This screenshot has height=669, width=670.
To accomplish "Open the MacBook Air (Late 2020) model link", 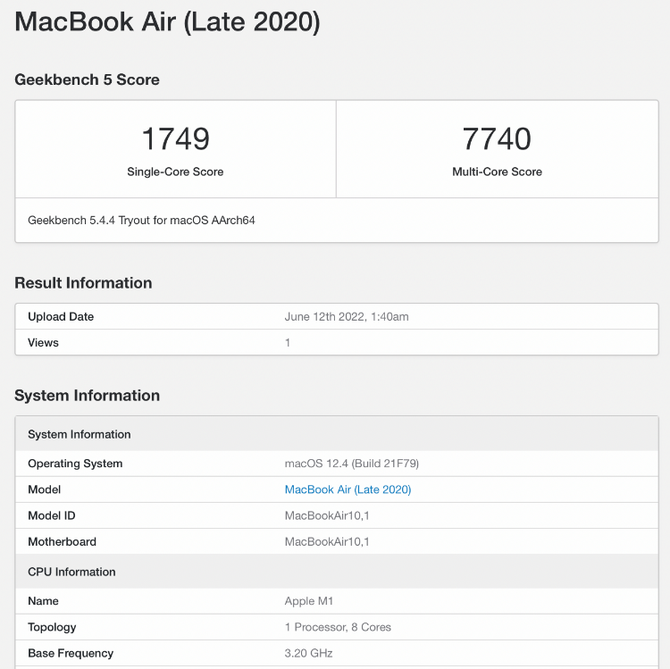I will pos(347,490).
